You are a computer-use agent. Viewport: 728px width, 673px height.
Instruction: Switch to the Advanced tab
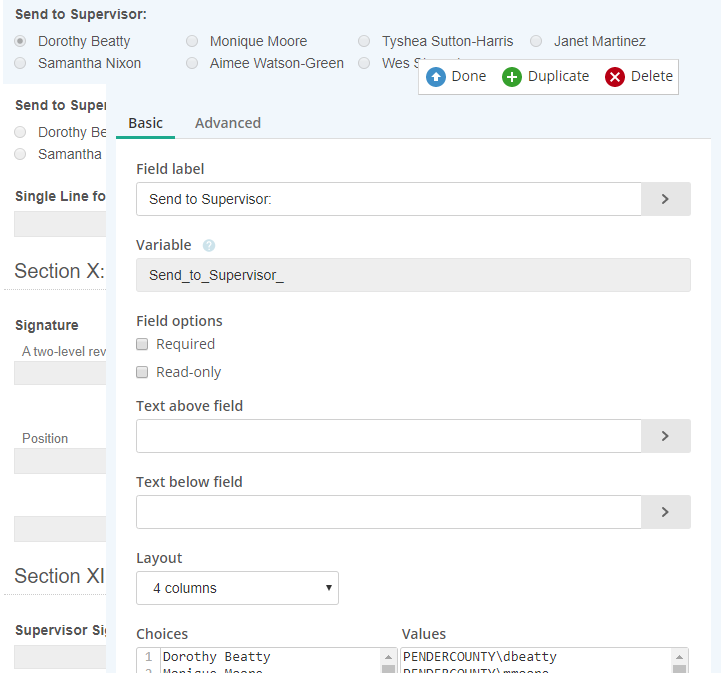(x=228, y=123)
